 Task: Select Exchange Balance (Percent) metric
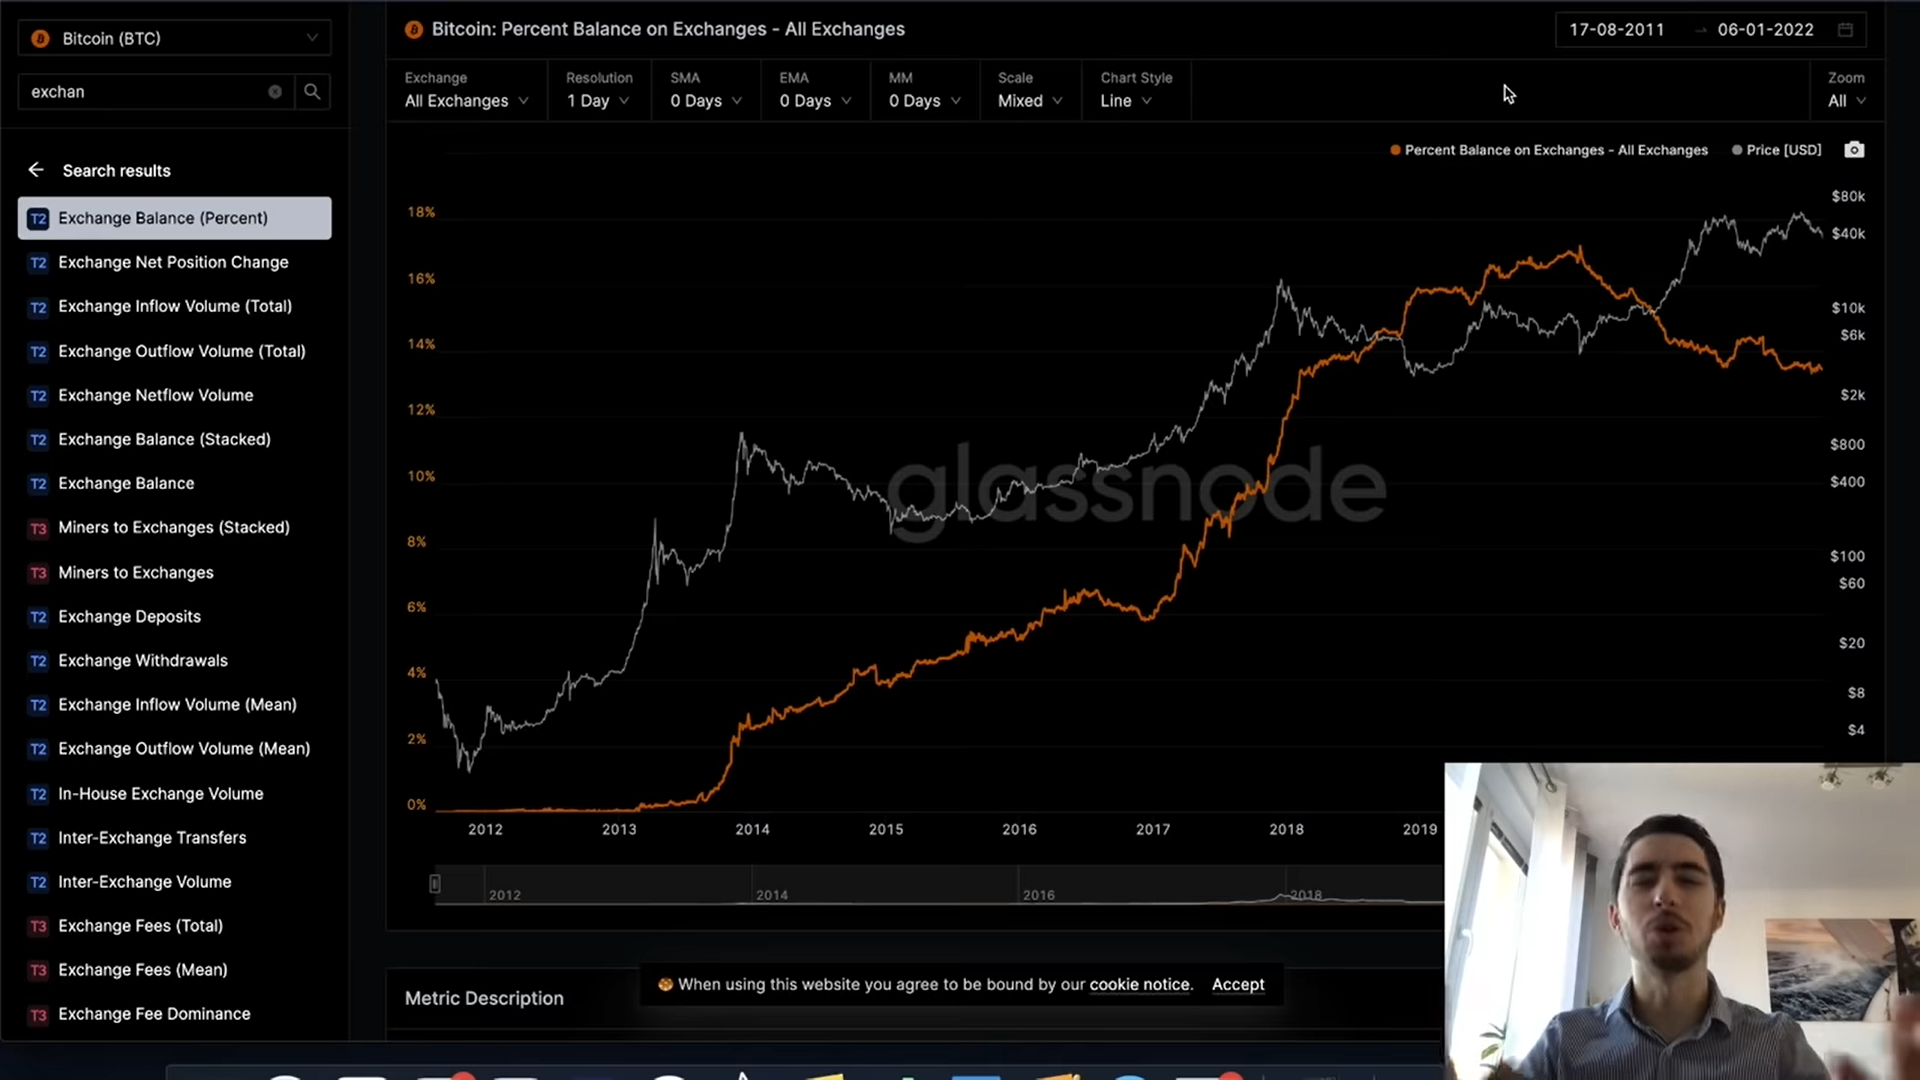click(174, 218)
